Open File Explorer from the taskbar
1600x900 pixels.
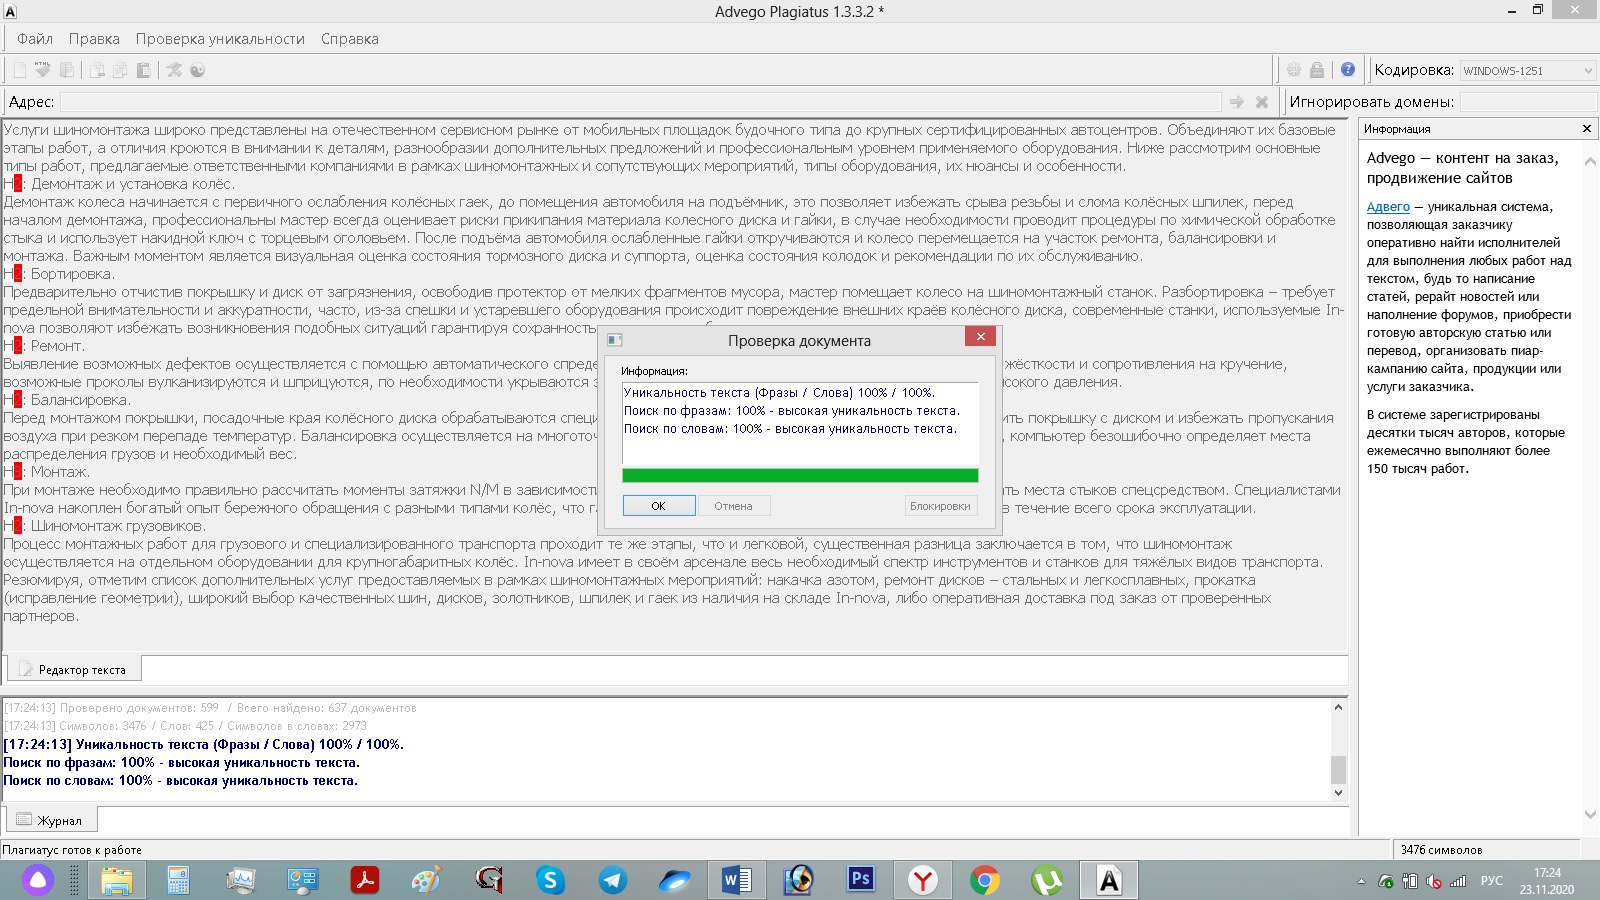[x=117, y=880]
